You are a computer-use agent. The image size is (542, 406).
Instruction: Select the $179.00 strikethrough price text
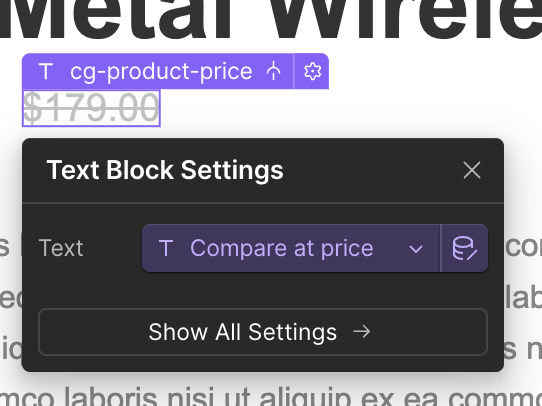(x=91, y=108)
